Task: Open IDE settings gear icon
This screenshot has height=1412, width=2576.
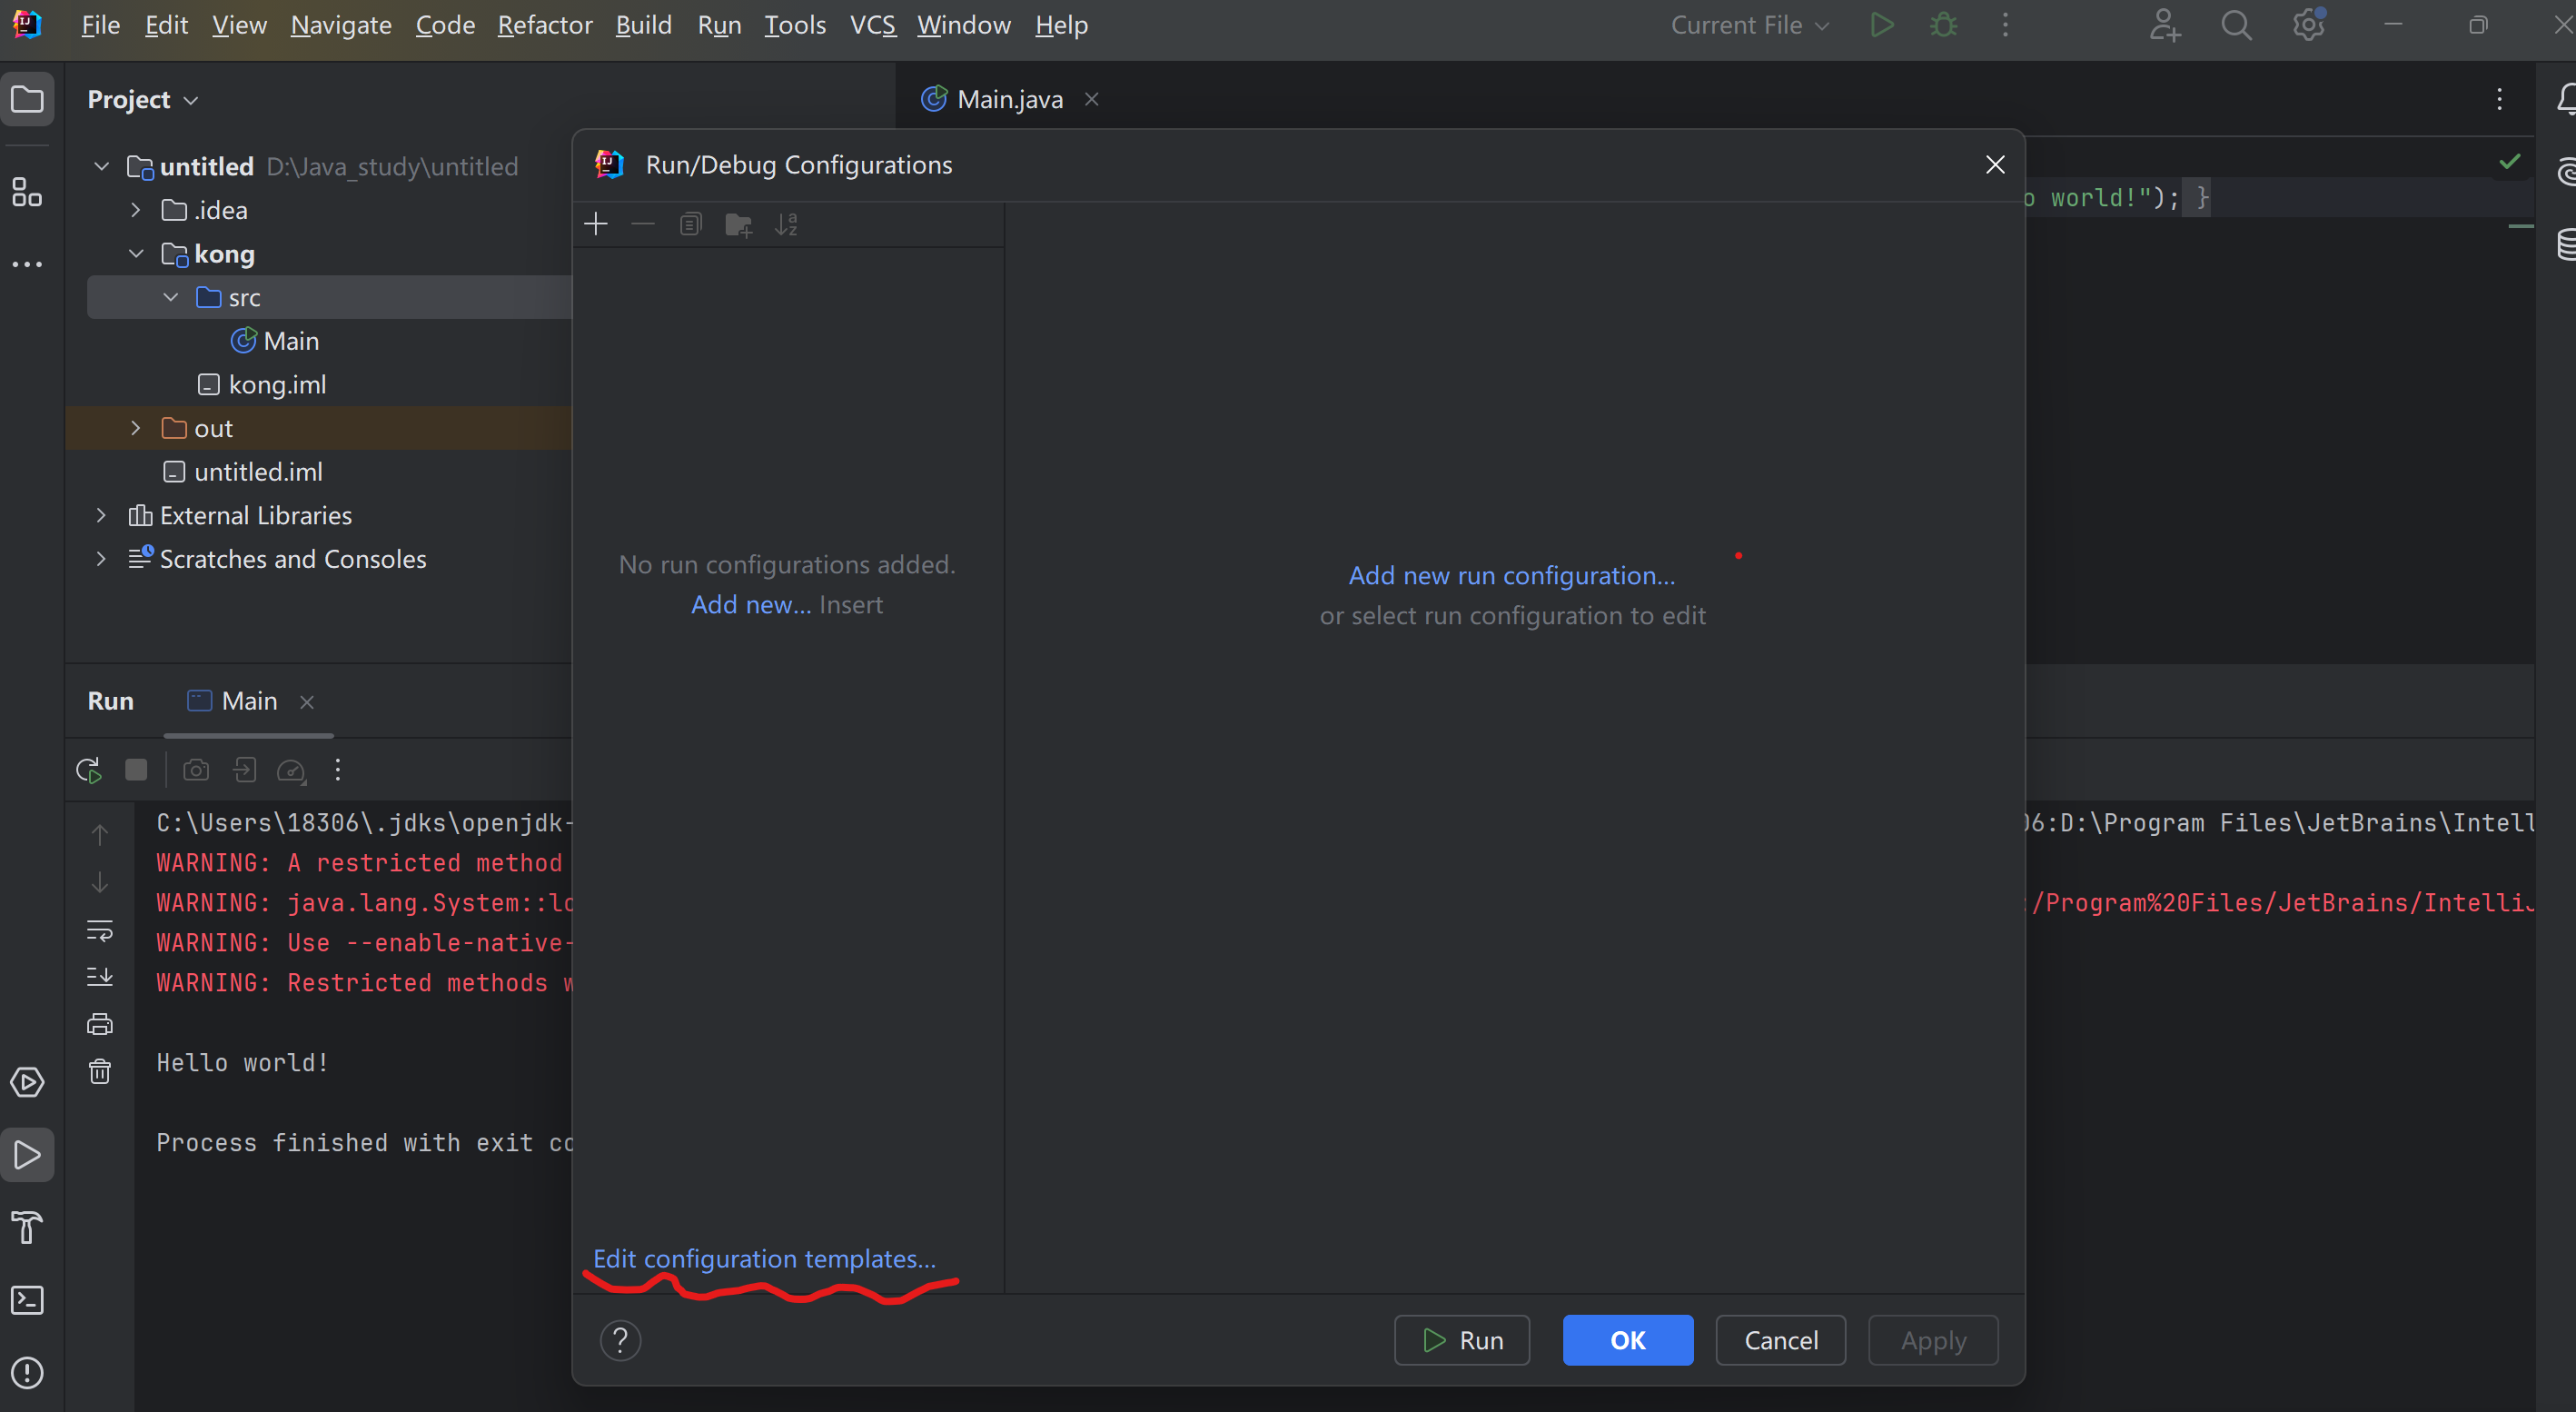Action: coord(2308,25)
